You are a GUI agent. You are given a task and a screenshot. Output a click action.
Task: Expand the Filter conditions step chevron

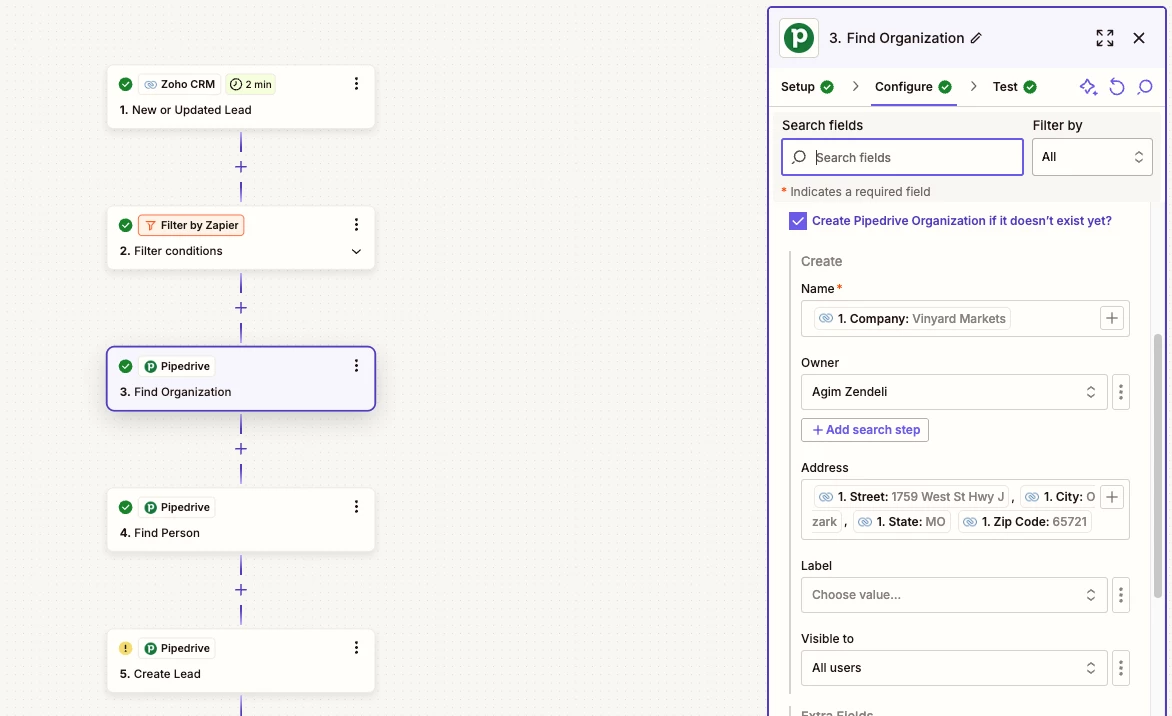357,251
